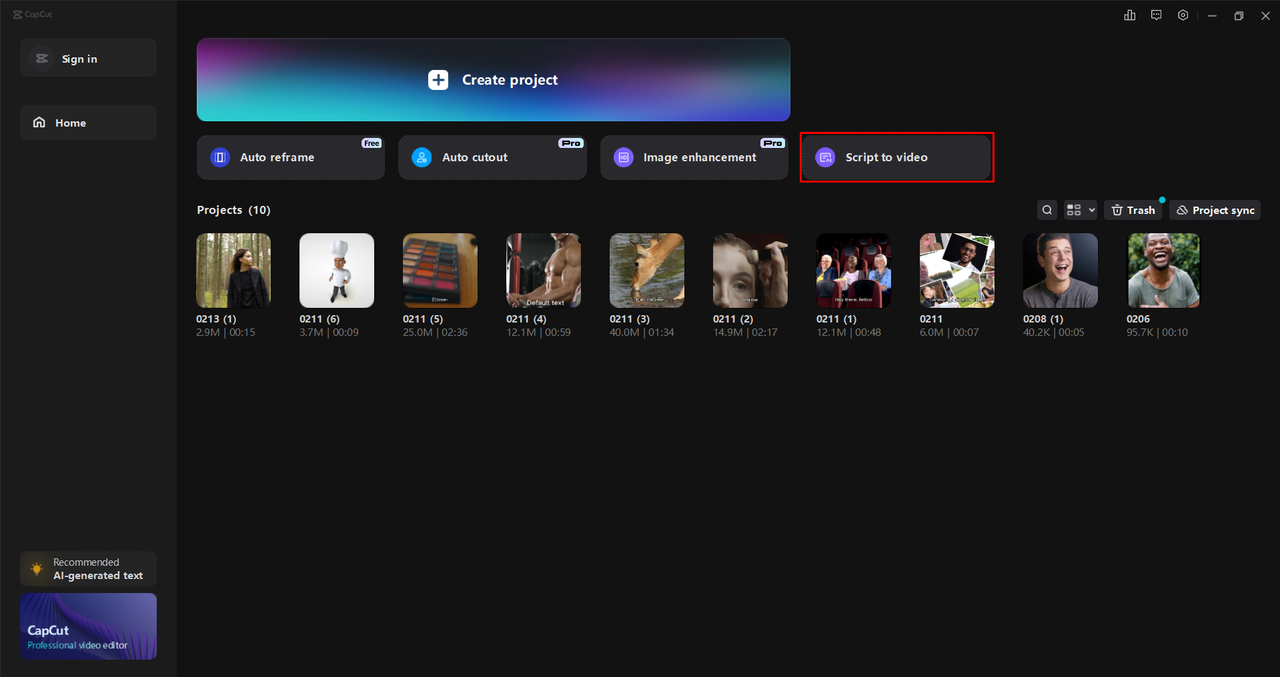
Task: Click the CapCut logo in title bar
Action: click(x=31, y=15)
